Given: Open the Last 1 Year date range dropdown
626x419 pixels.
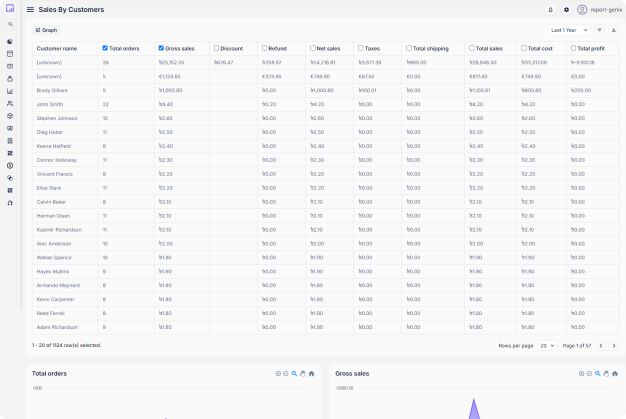Looking at the screenshot, I should (x=569, y=30).
